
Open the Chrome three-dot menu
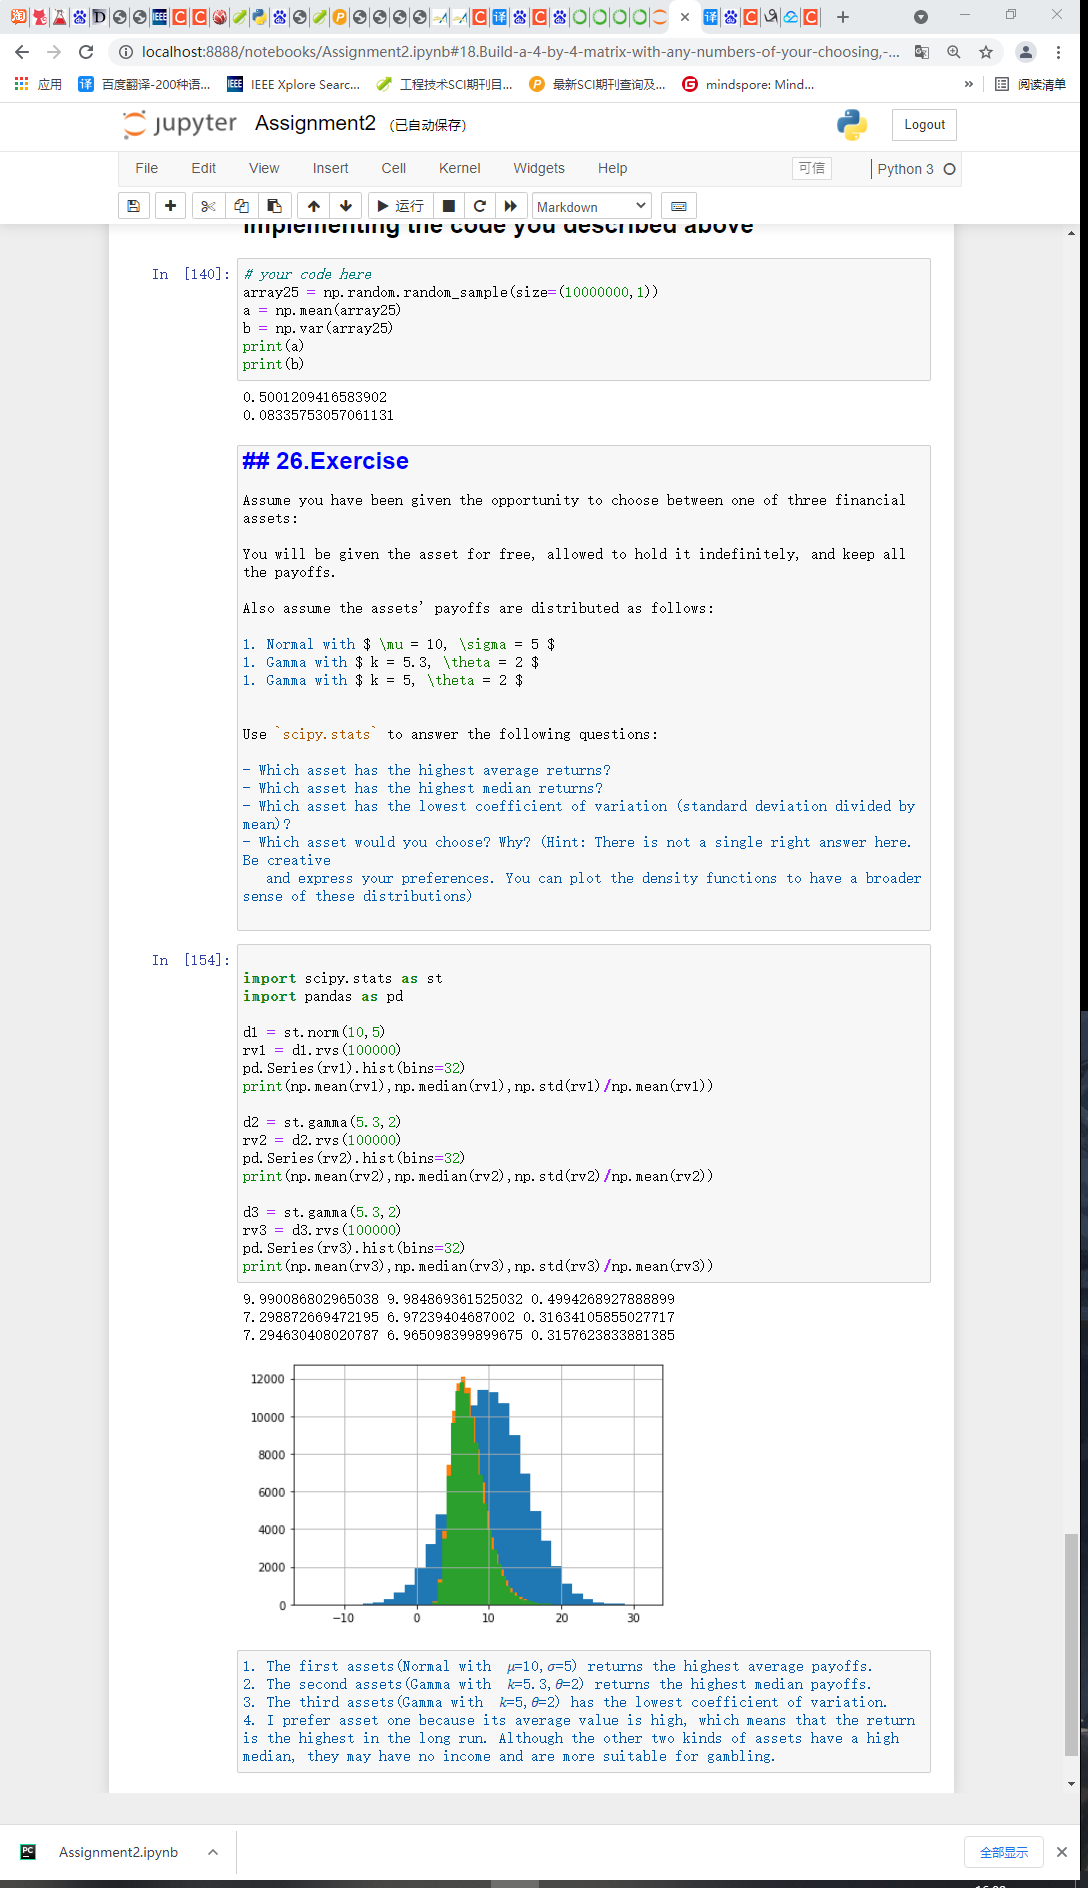[1058, 52]
